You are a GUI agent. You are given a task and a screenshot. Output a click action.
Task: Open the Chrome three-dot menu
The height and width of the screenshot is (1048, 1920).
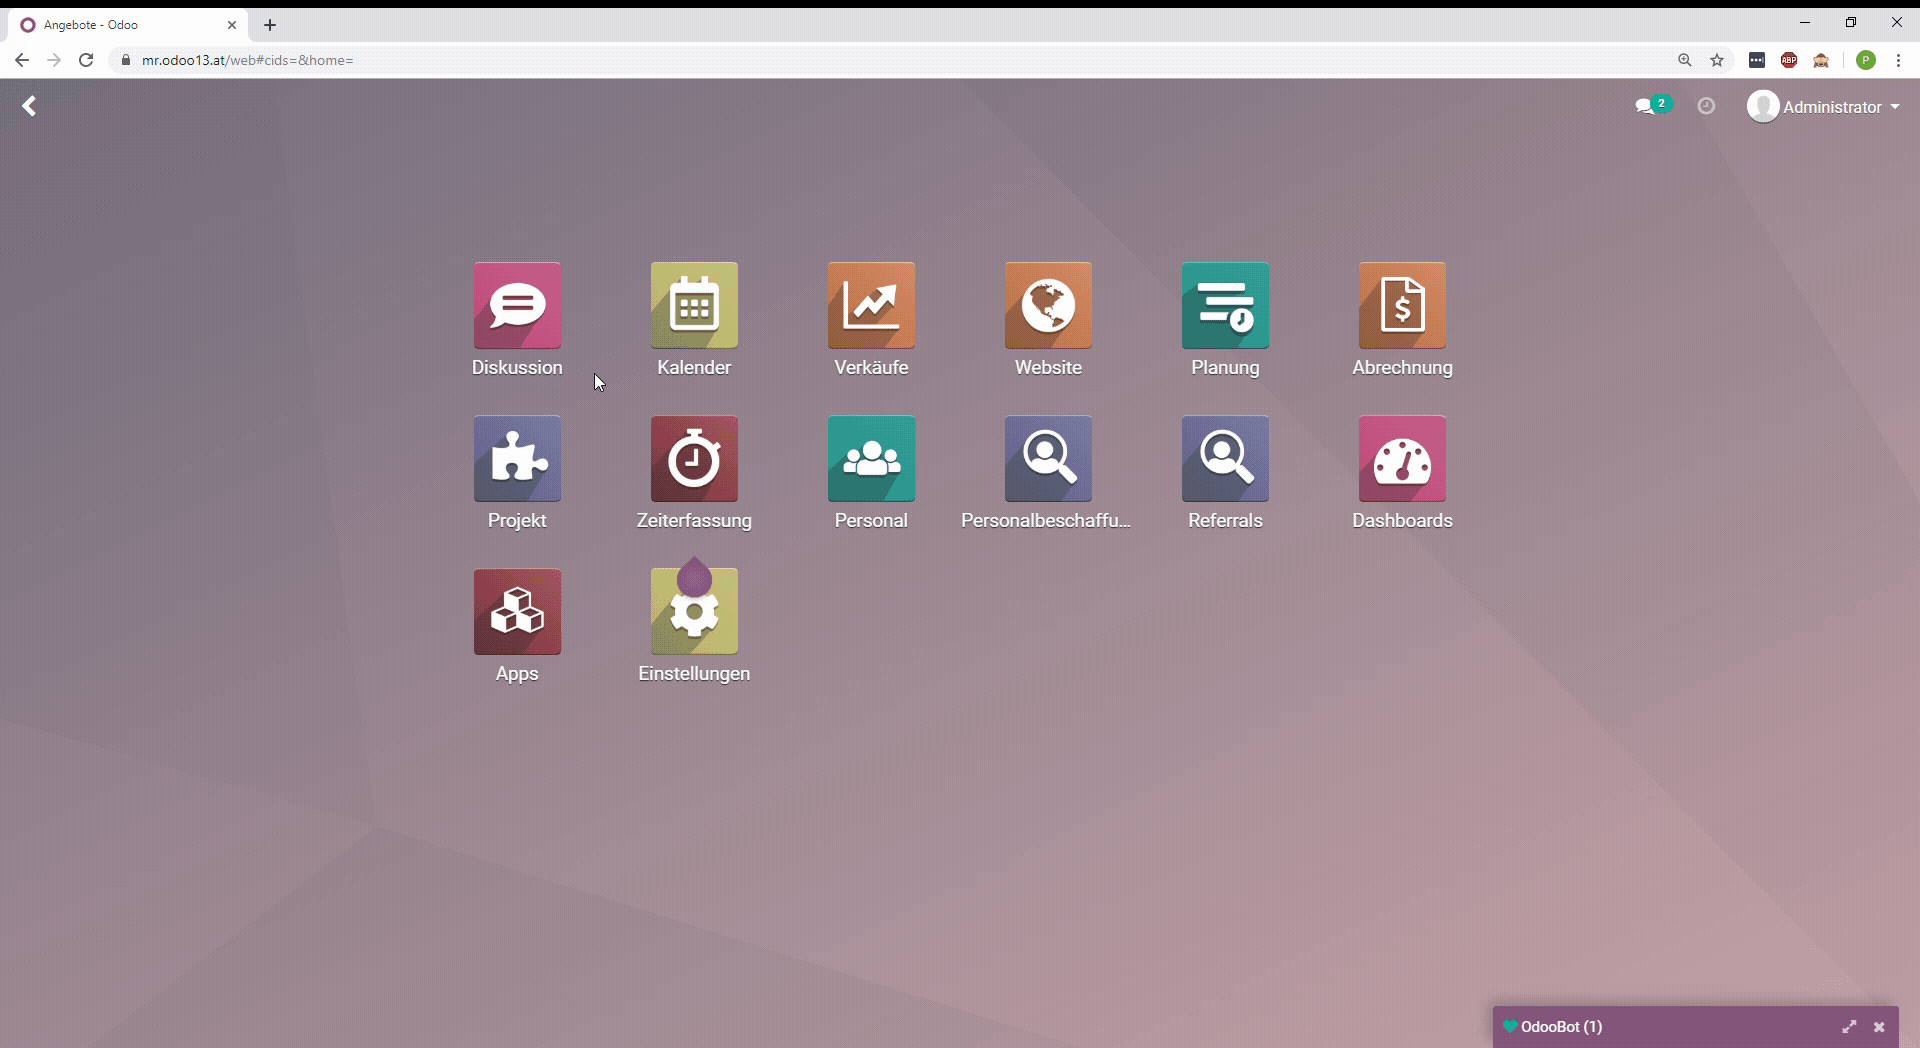1898,60
